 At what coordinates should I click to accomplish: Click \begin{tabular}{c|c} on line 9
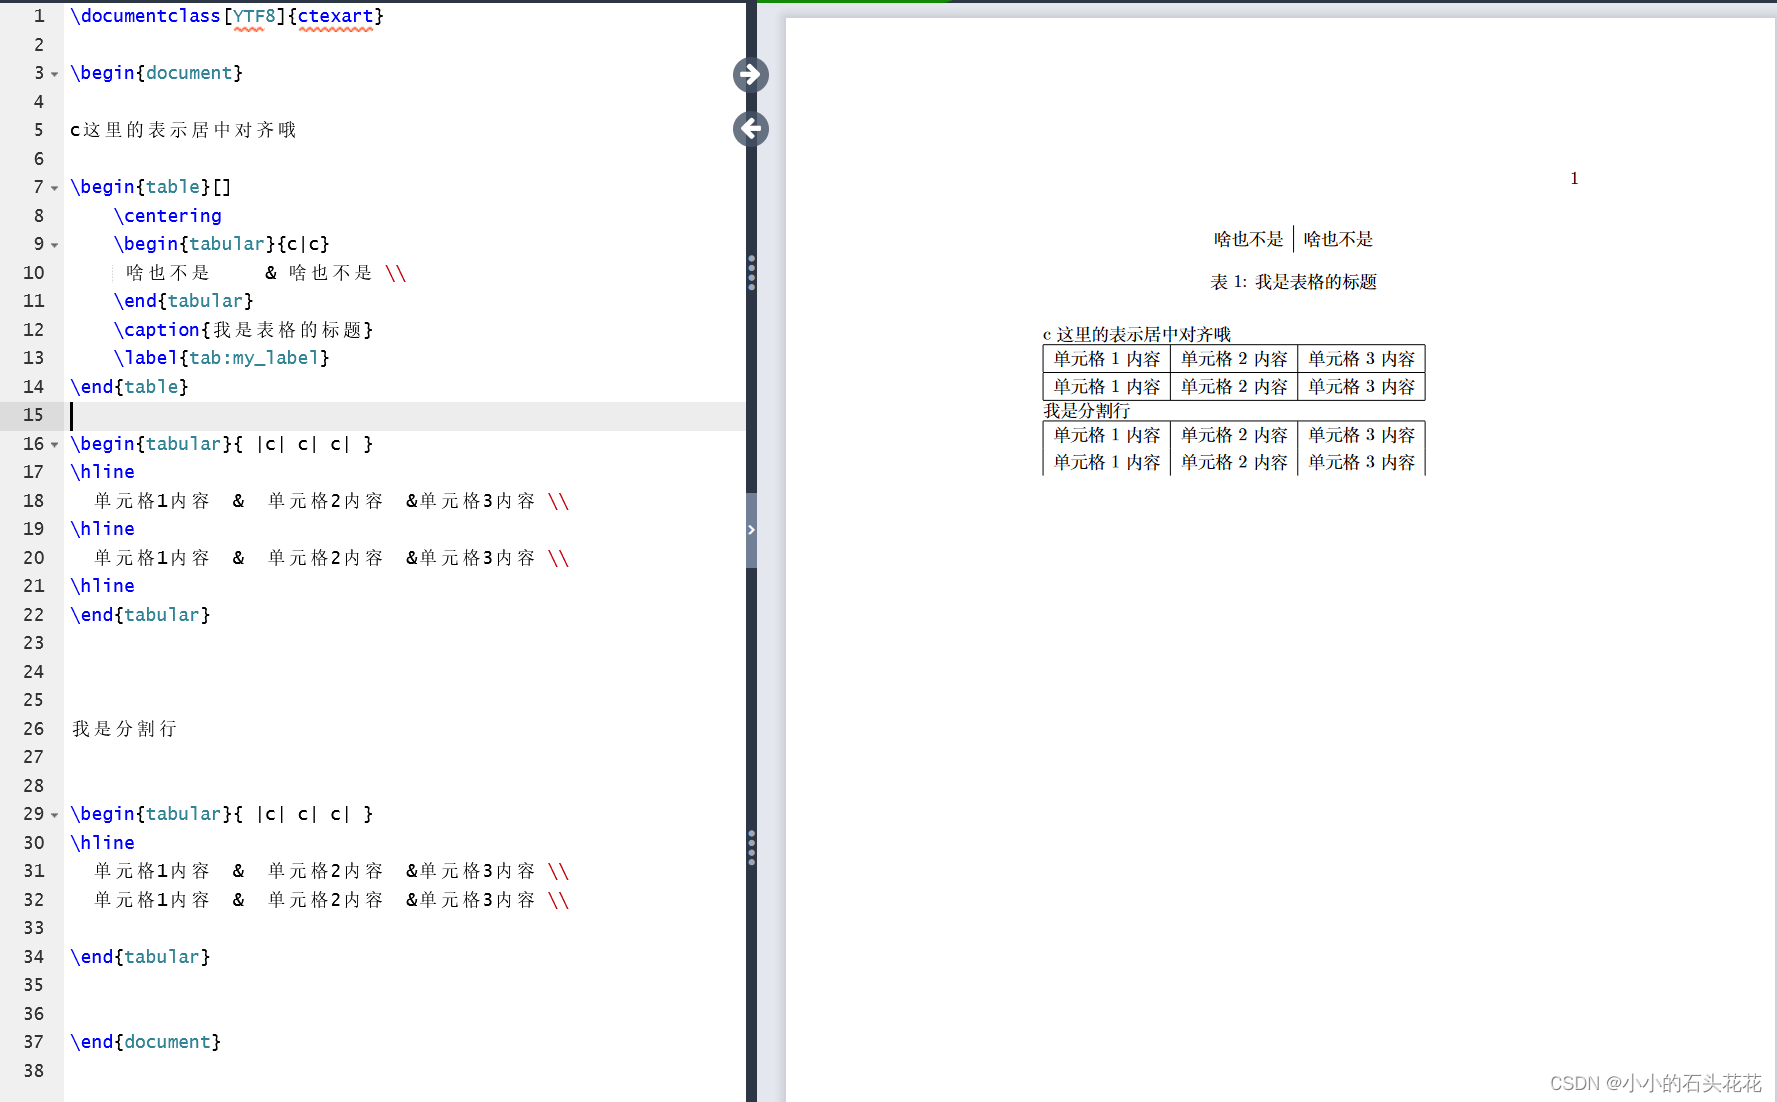click(221, 244)
